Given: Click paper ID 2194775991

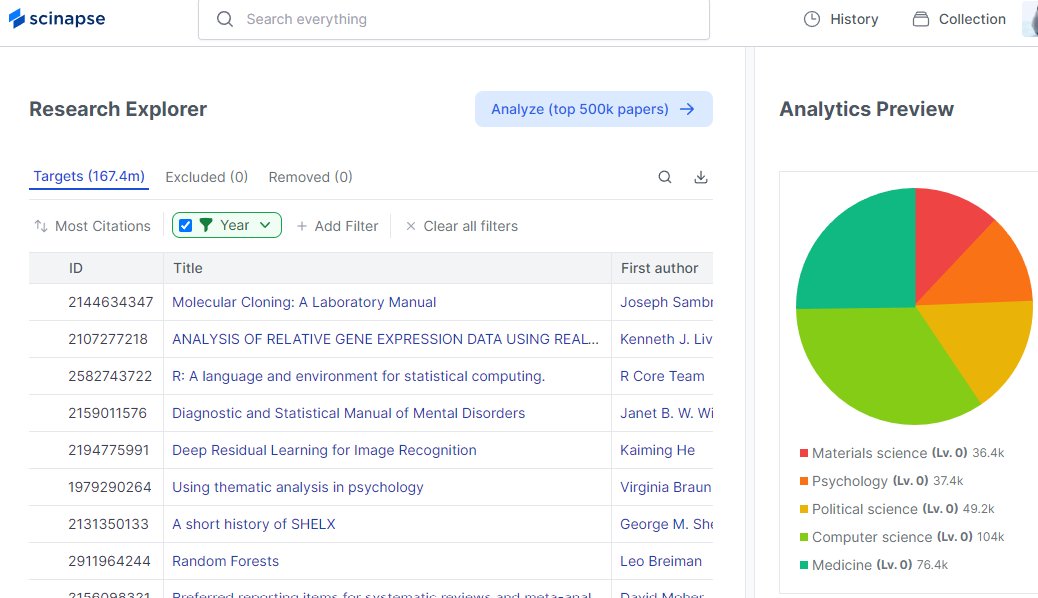Looking at the screenshot, I should [x=109, y=450].
